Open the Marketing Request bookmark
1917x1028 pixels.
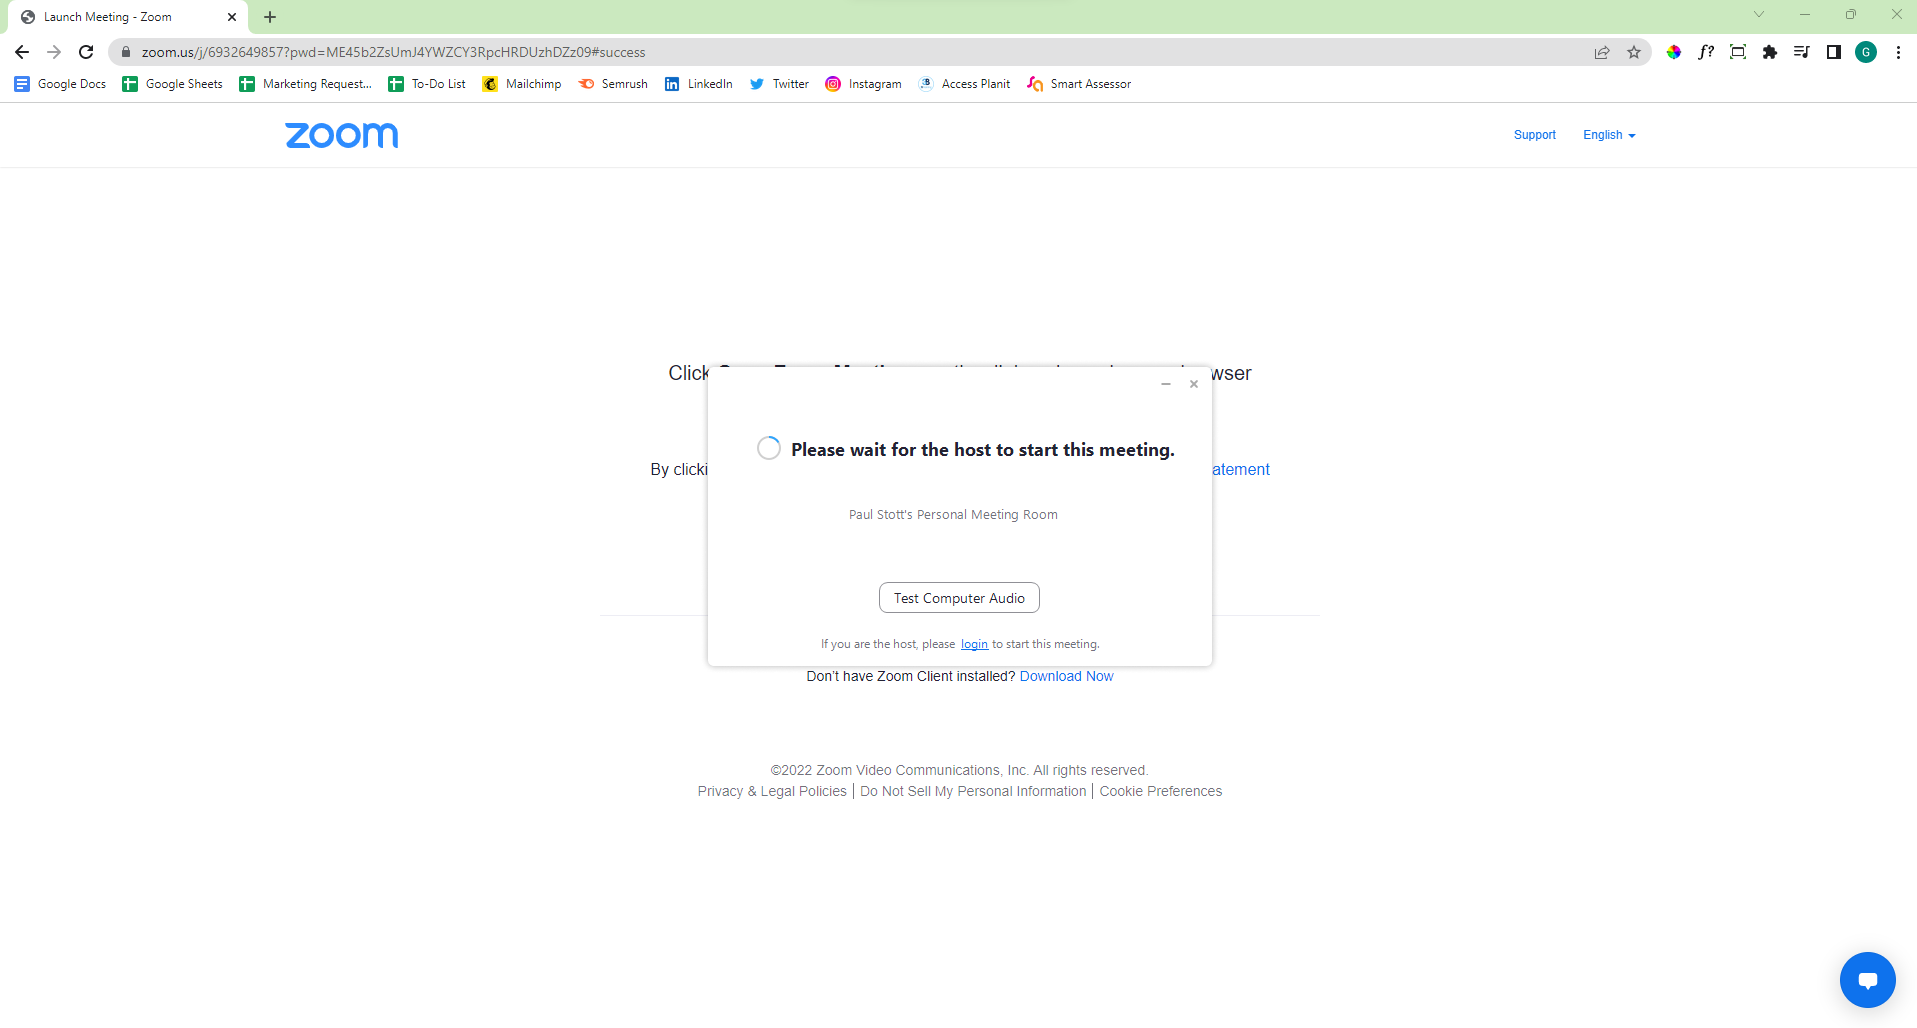click(306, 84)
